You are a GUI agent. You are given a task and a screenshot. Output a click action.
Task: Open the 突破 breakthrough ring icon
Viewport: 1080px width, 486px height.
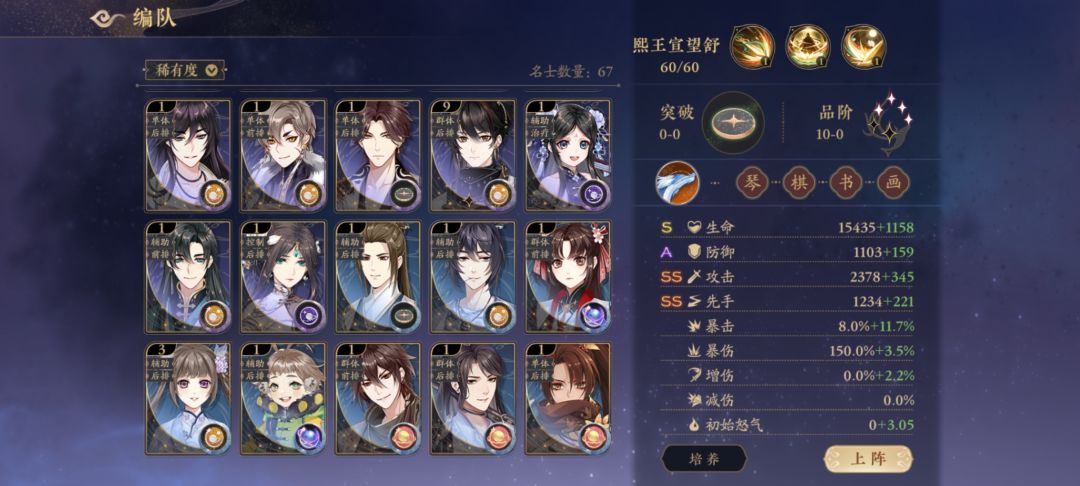coord(733,123)
